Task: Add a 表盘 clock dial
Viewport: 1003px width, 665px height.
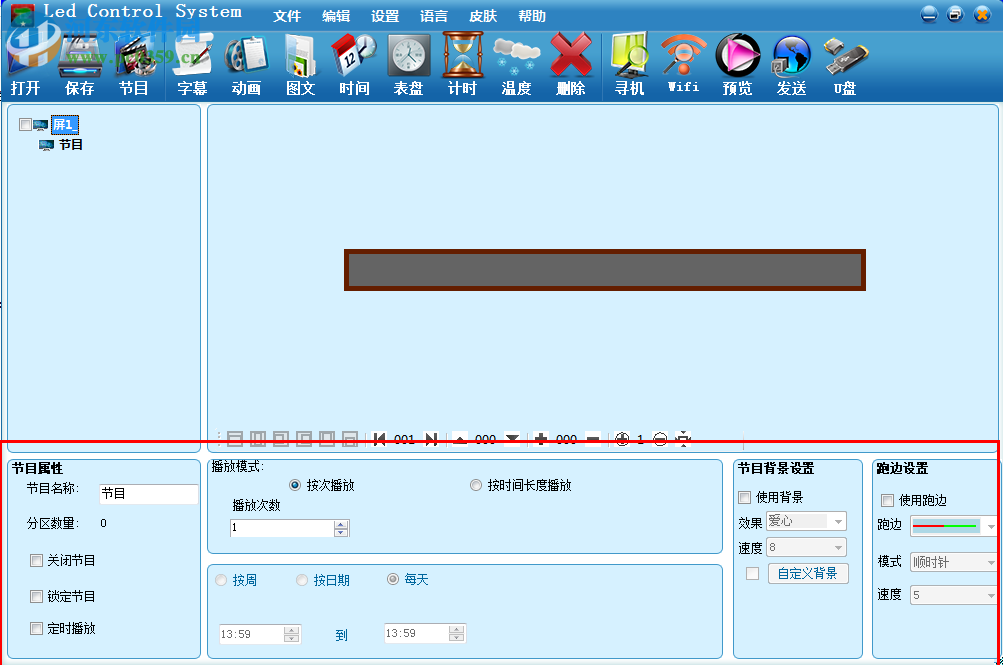Action: [408, 63]
